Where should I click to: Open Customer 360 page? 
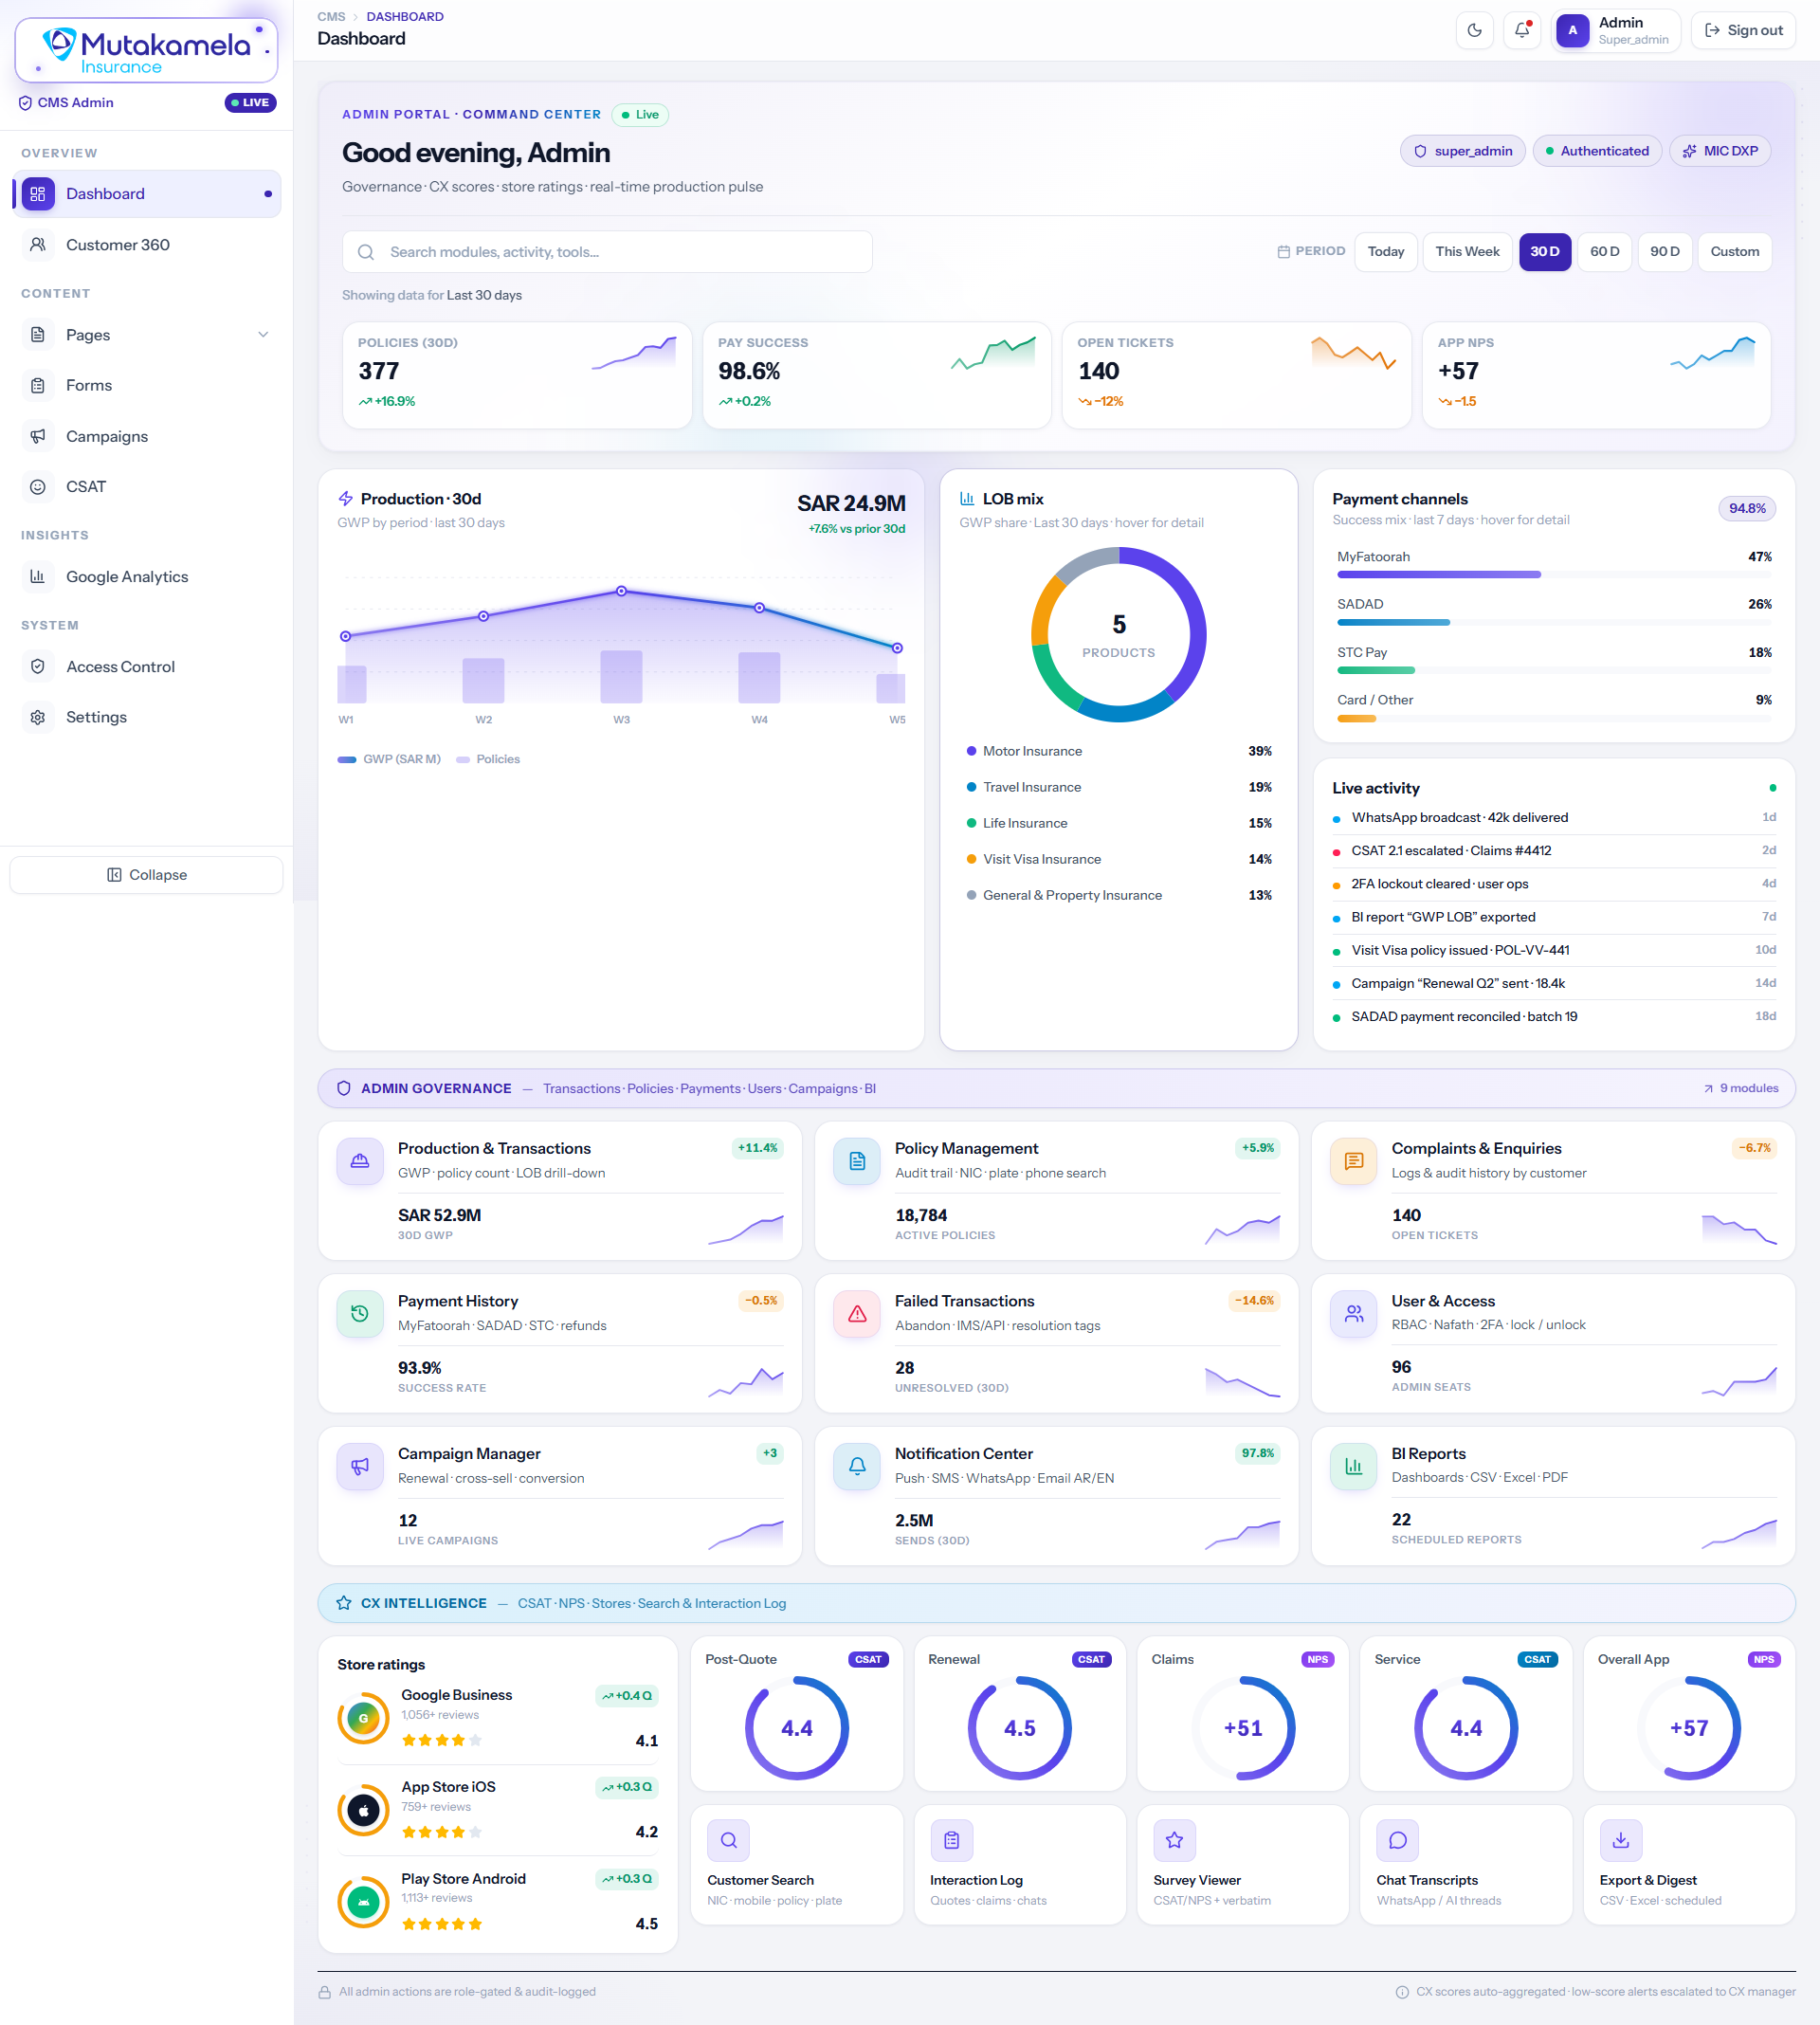pyautogui.click(x=147, y=245)
